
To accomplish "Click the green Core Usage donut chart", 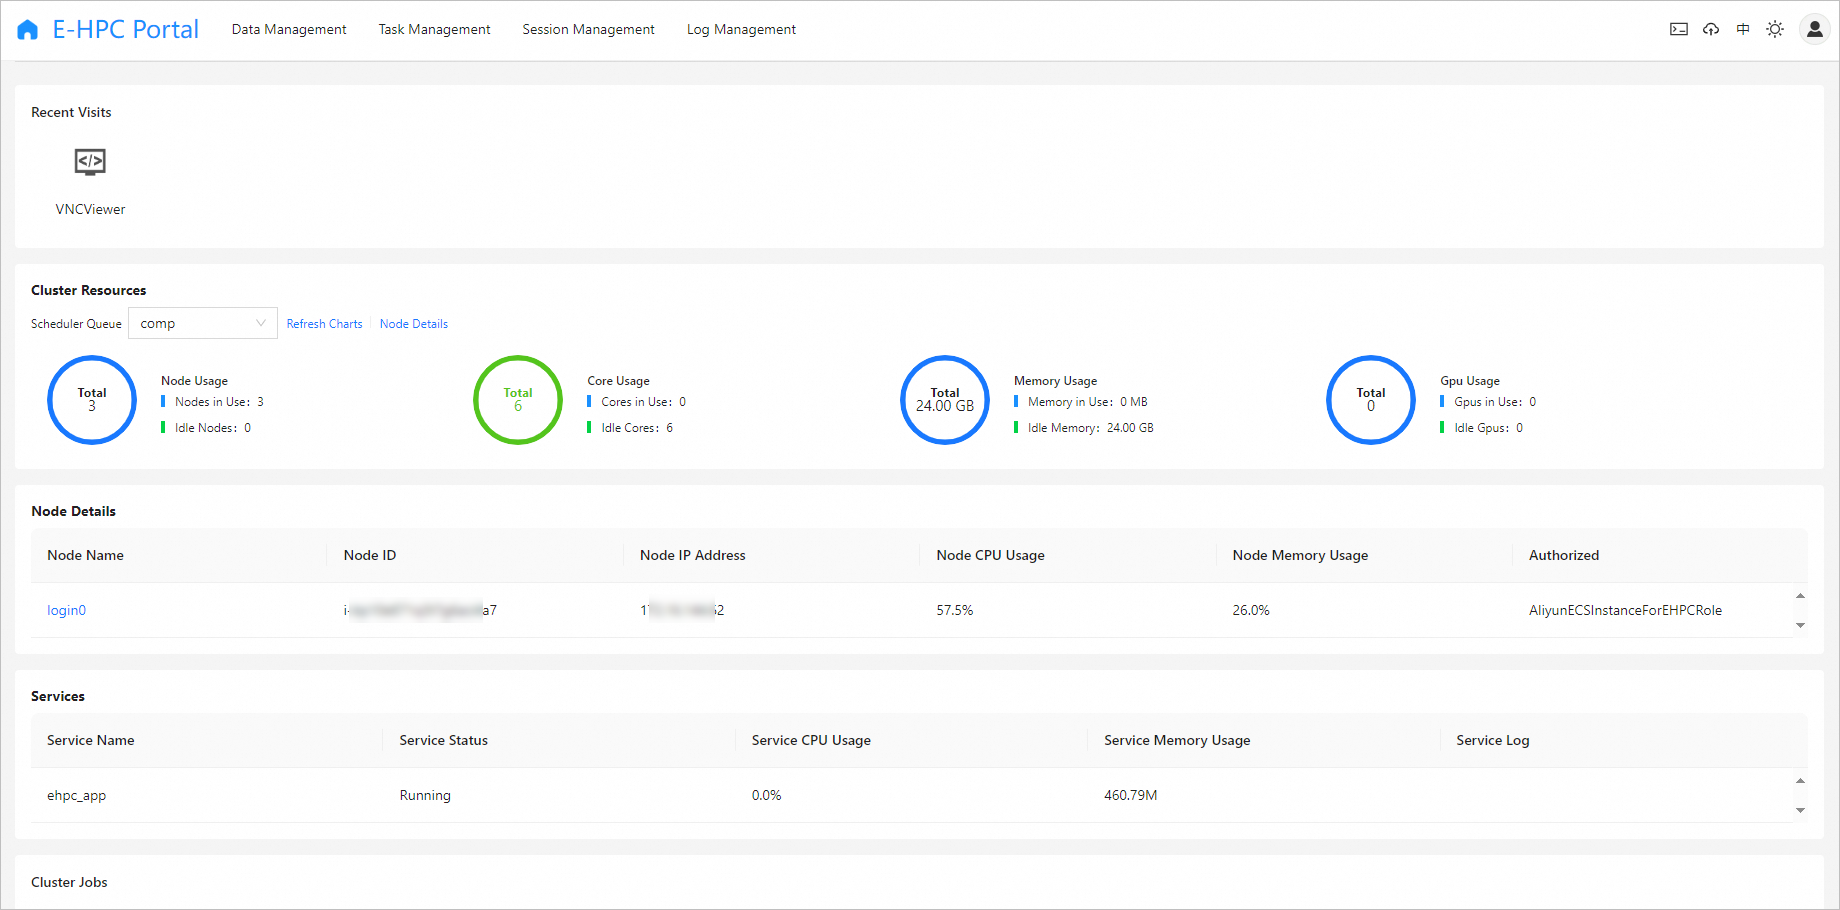I will [518, 400].
